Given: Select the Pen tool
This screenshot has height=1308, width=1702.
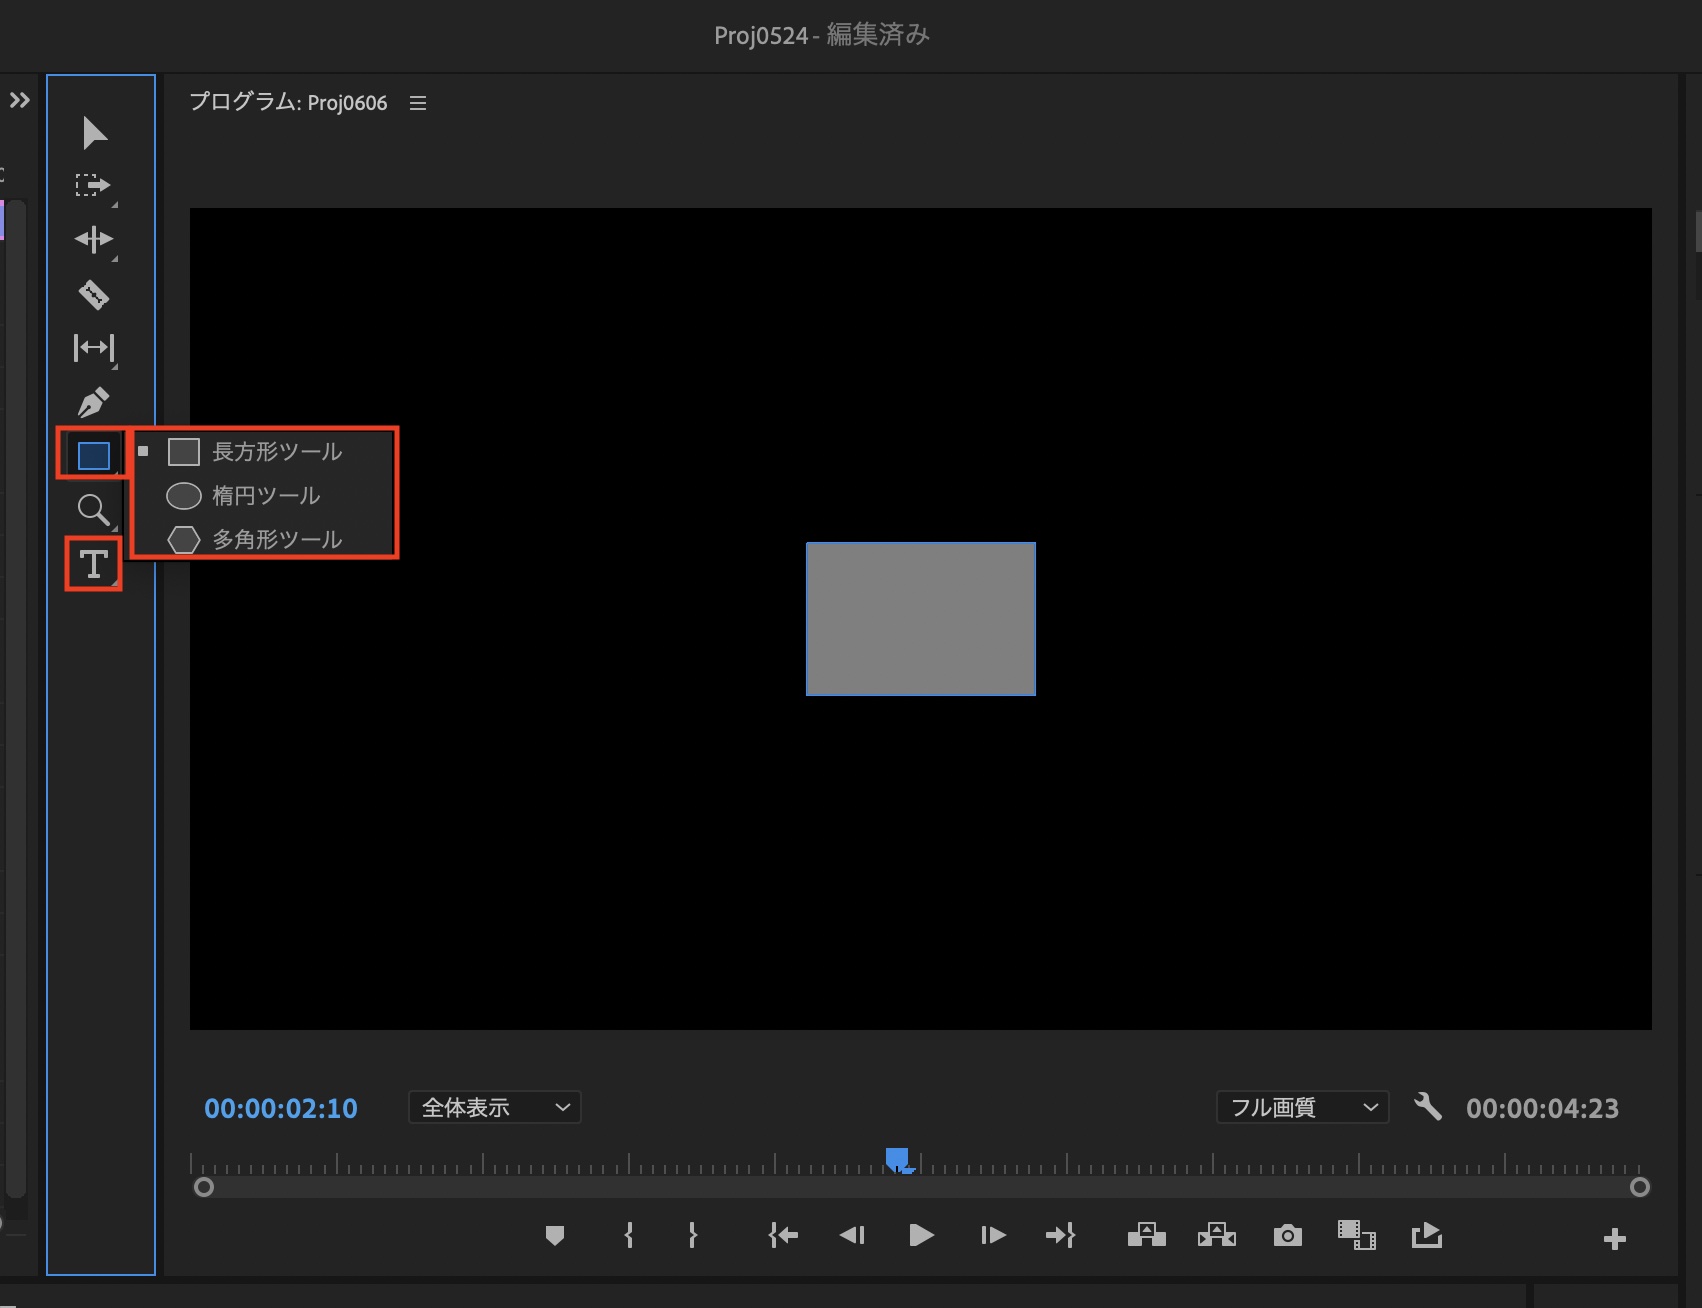Looking at the screenshot, I should [94, 402].
